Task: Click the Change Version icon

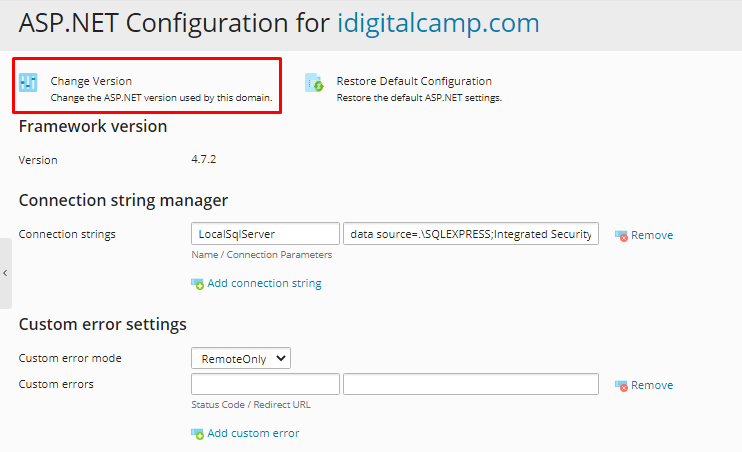Action: pos(29,83)
